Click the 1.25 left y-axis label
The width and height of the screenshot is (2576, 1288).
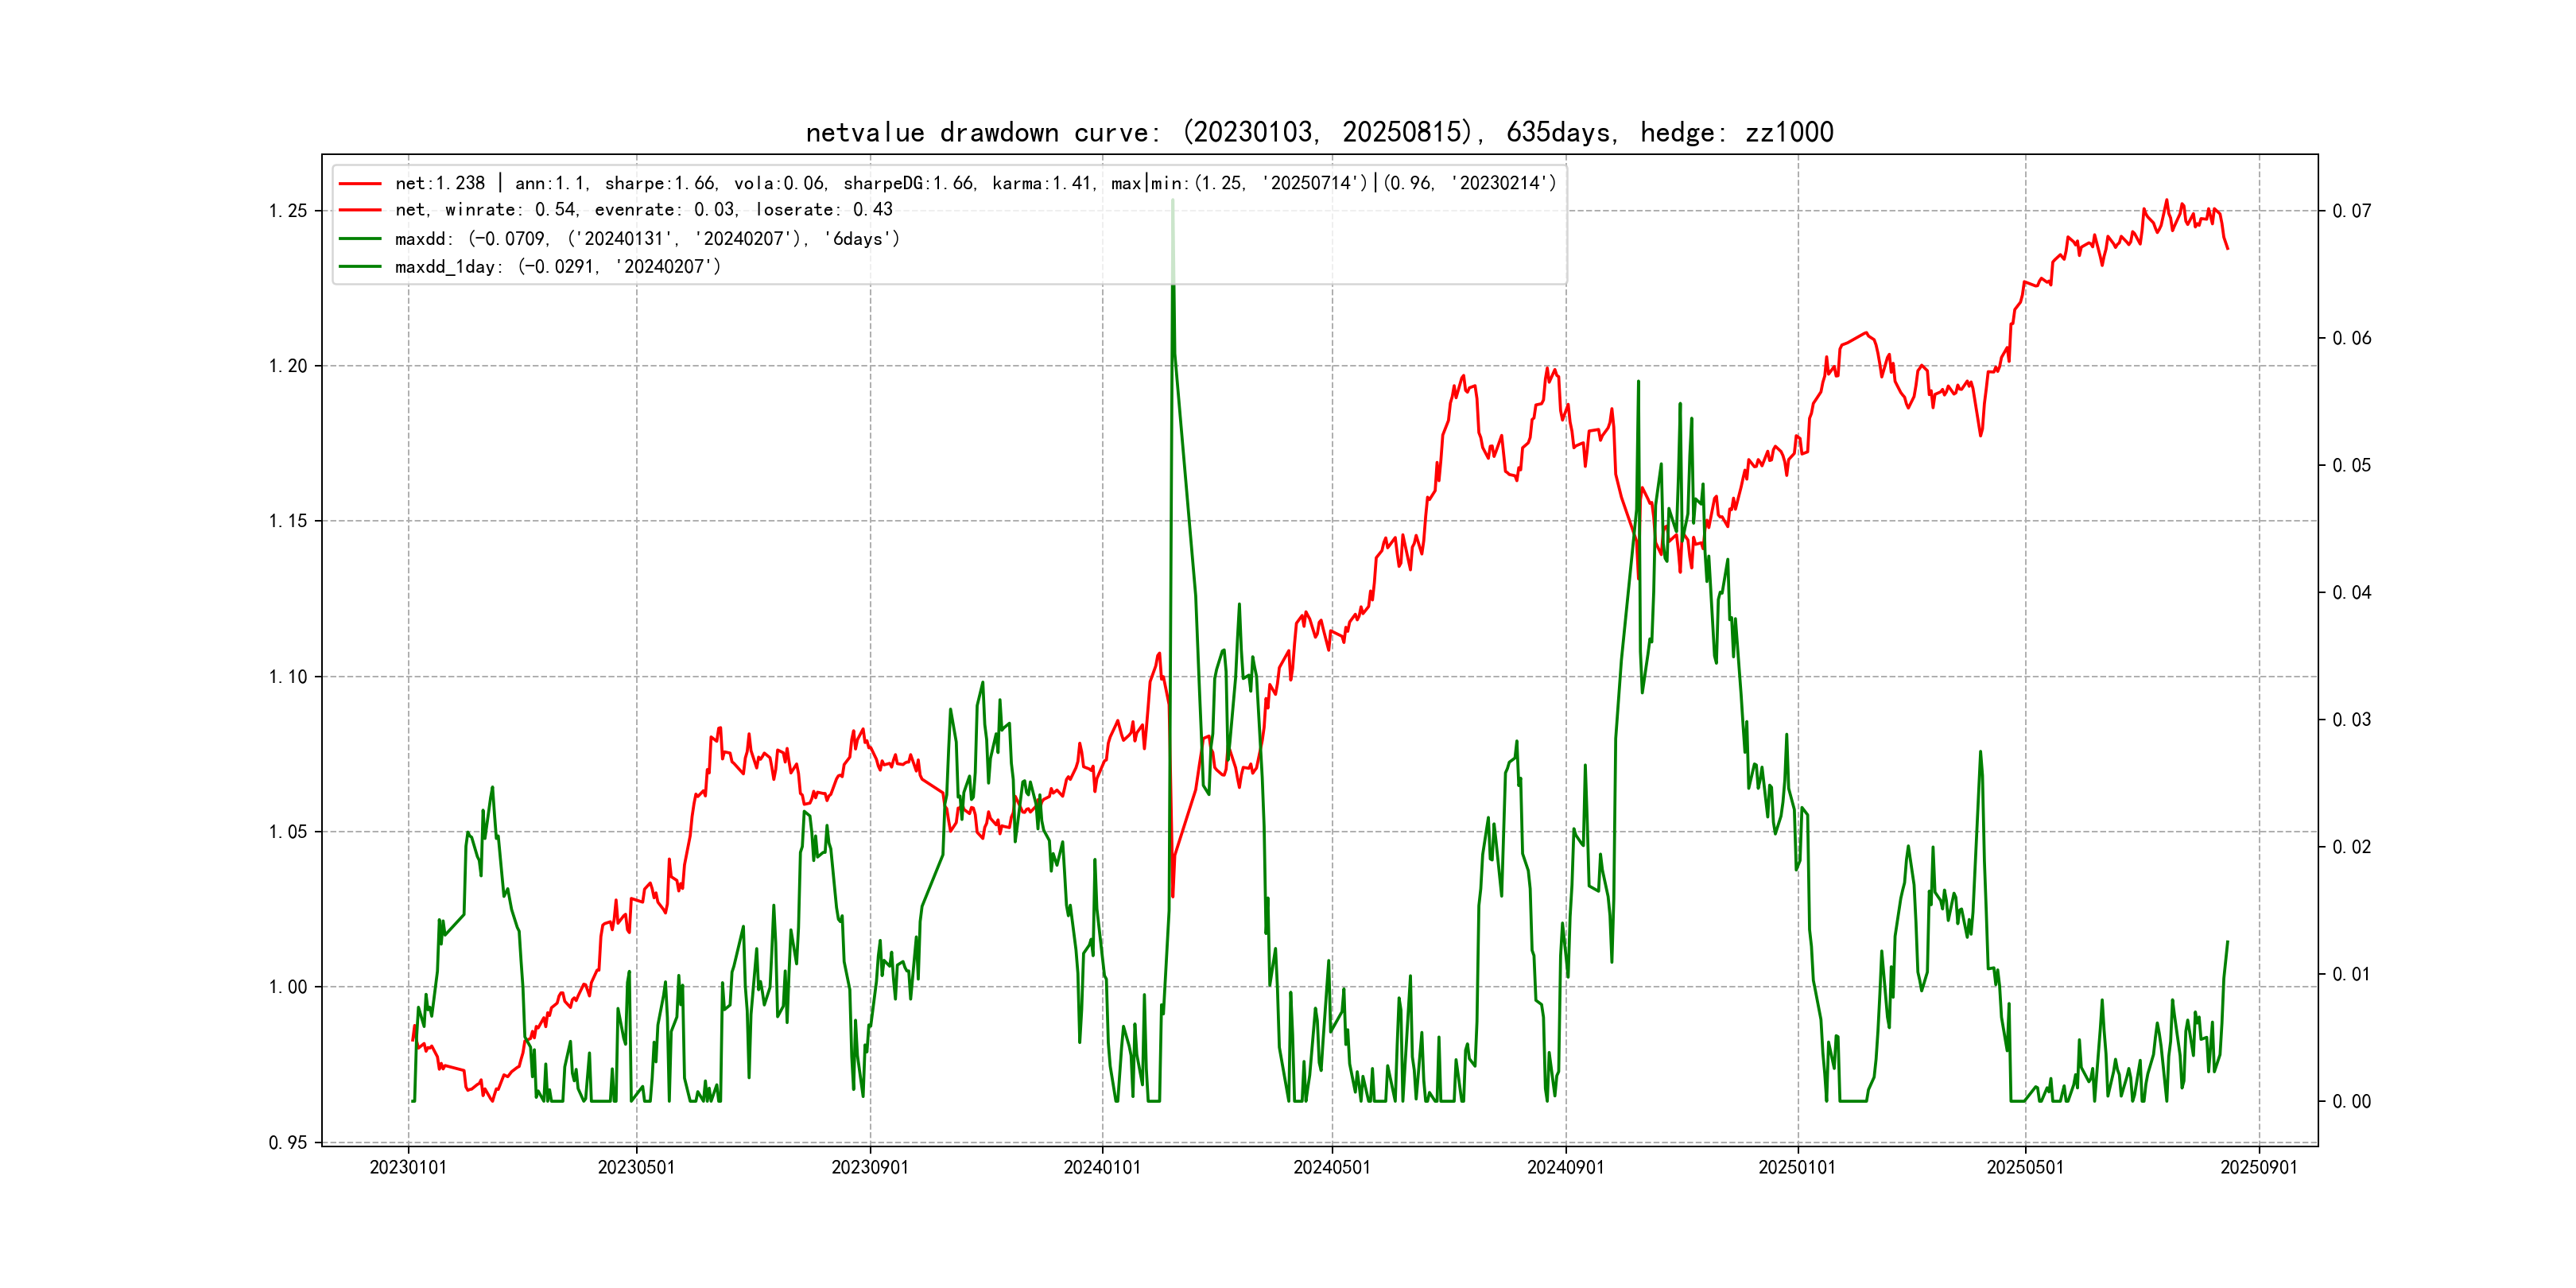click(x=288, y=211)
